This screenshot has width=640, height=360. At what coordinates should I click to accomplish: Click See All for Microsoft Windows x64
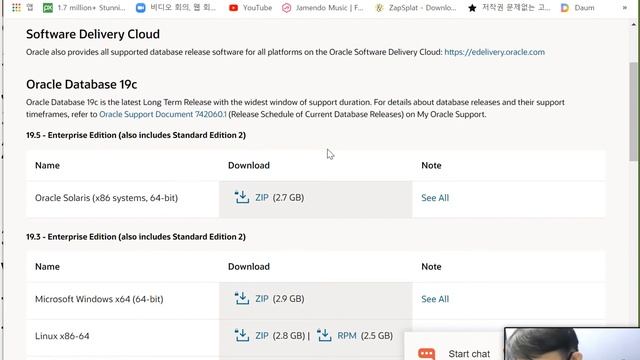click(x=435, y=299)
